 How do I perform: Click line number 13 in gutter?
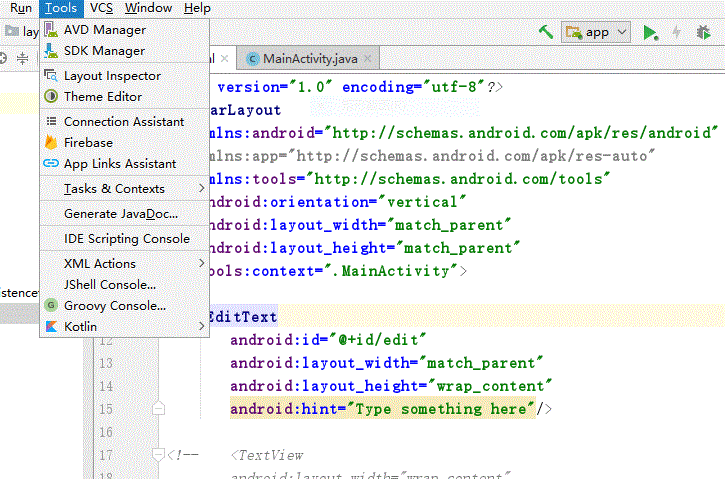pos(106,363)
